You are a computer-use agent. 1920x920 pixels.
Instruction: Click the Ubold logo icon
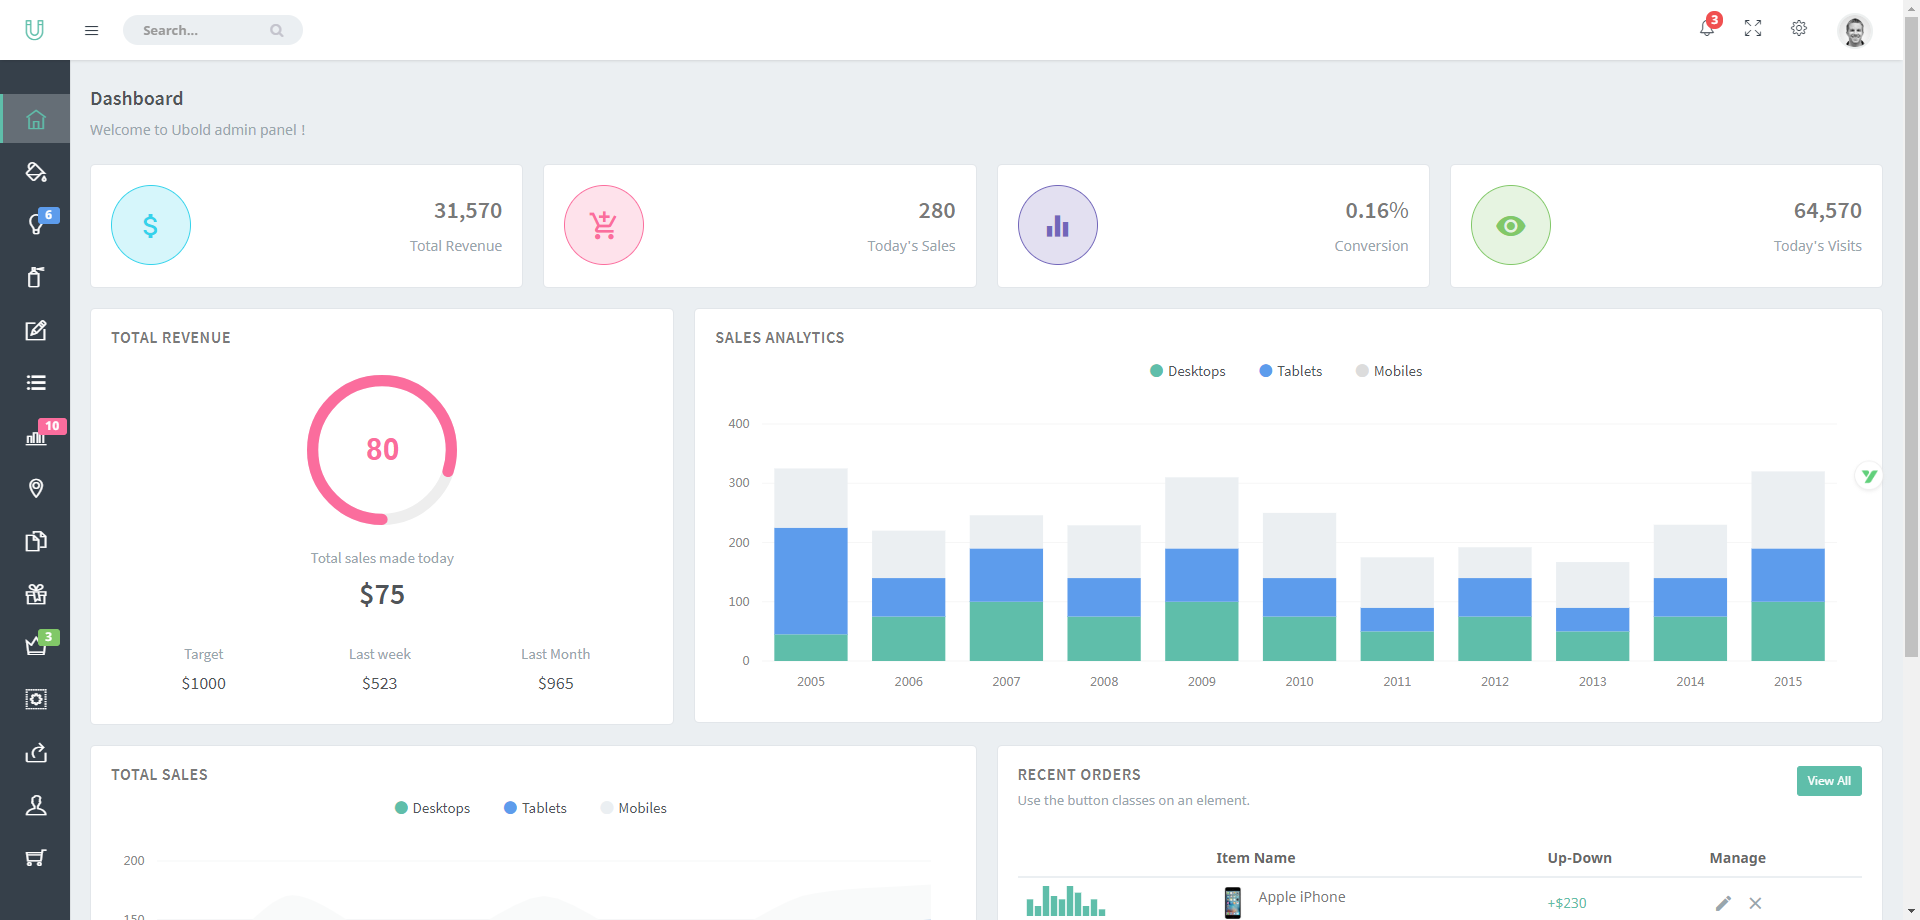click(35, 30)
